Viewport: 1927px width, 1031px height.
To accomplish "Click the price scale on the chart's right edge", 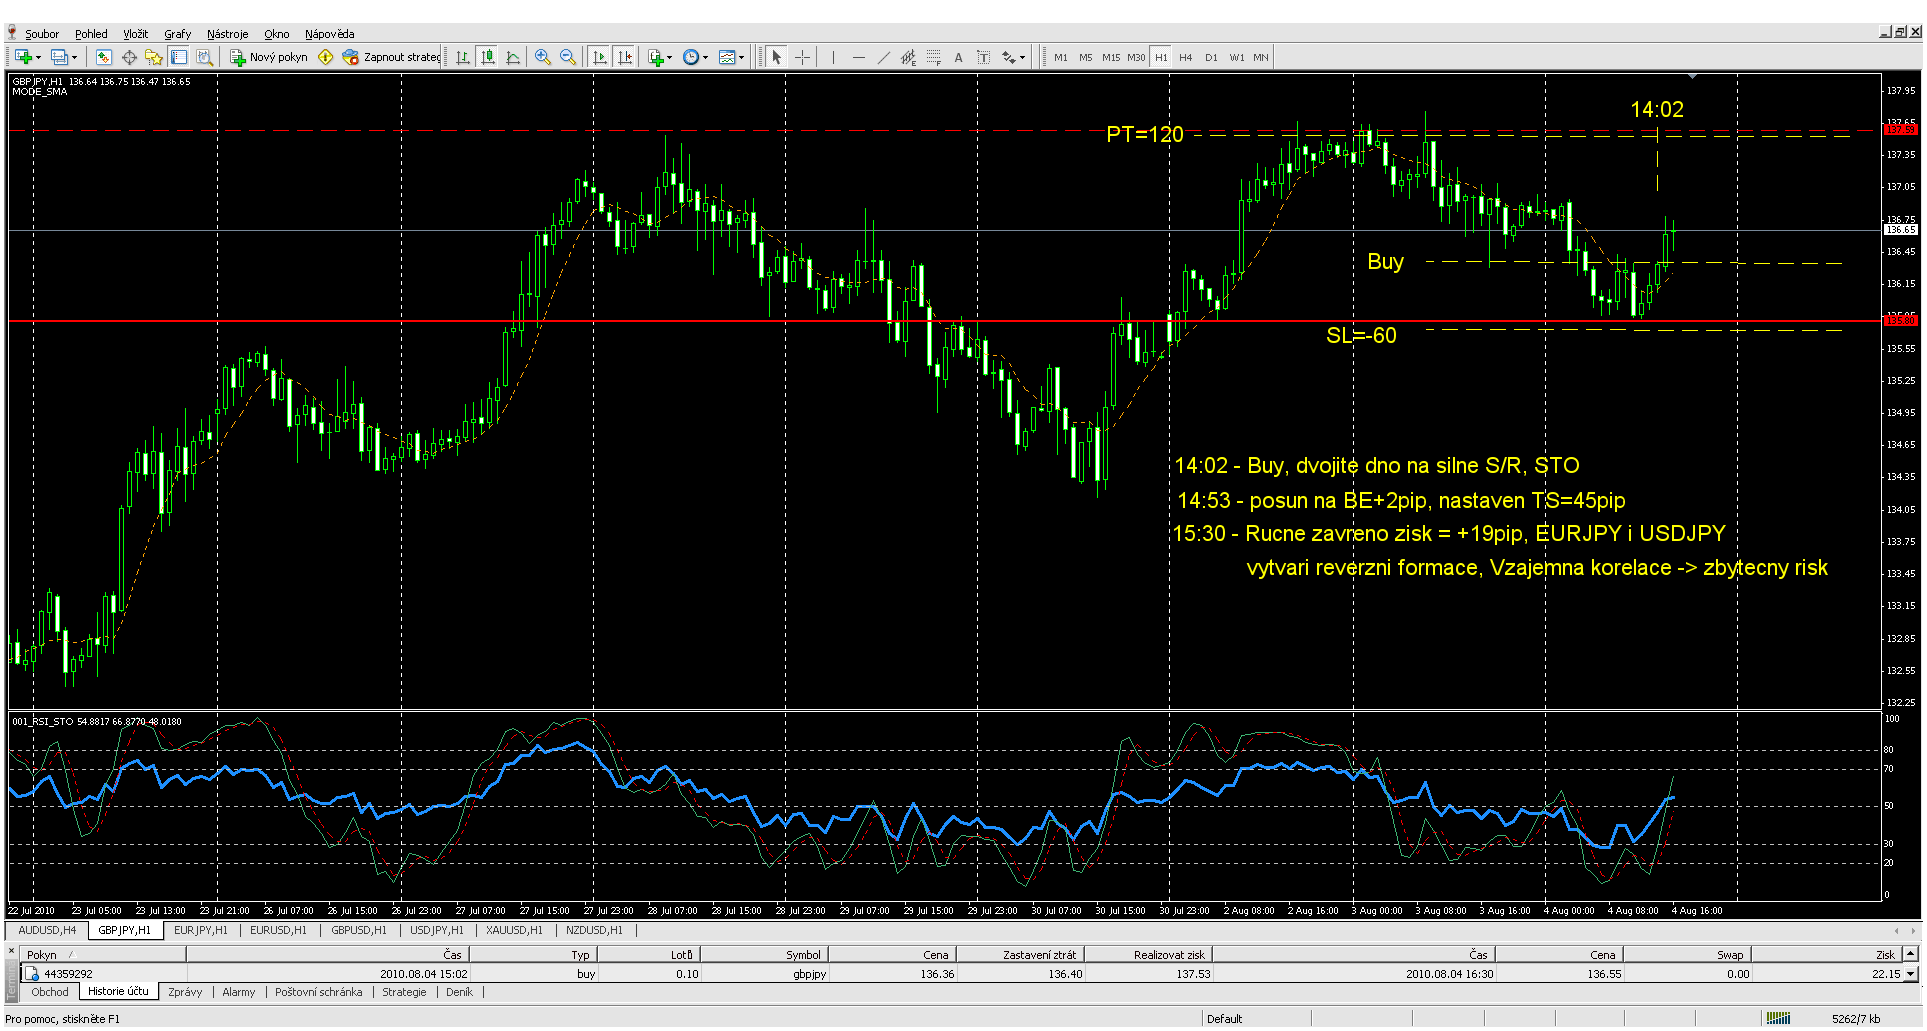I will (1900, 400).
